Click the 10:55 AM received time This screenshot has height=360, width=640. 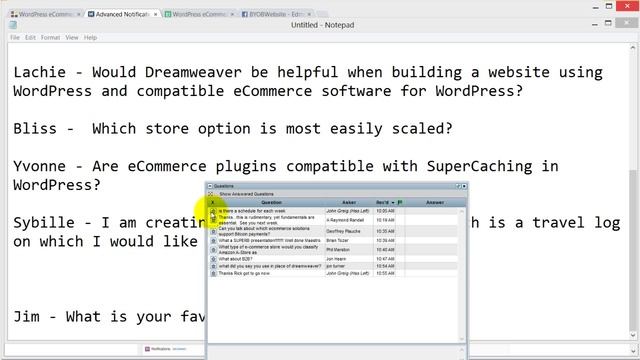(385, 273)
